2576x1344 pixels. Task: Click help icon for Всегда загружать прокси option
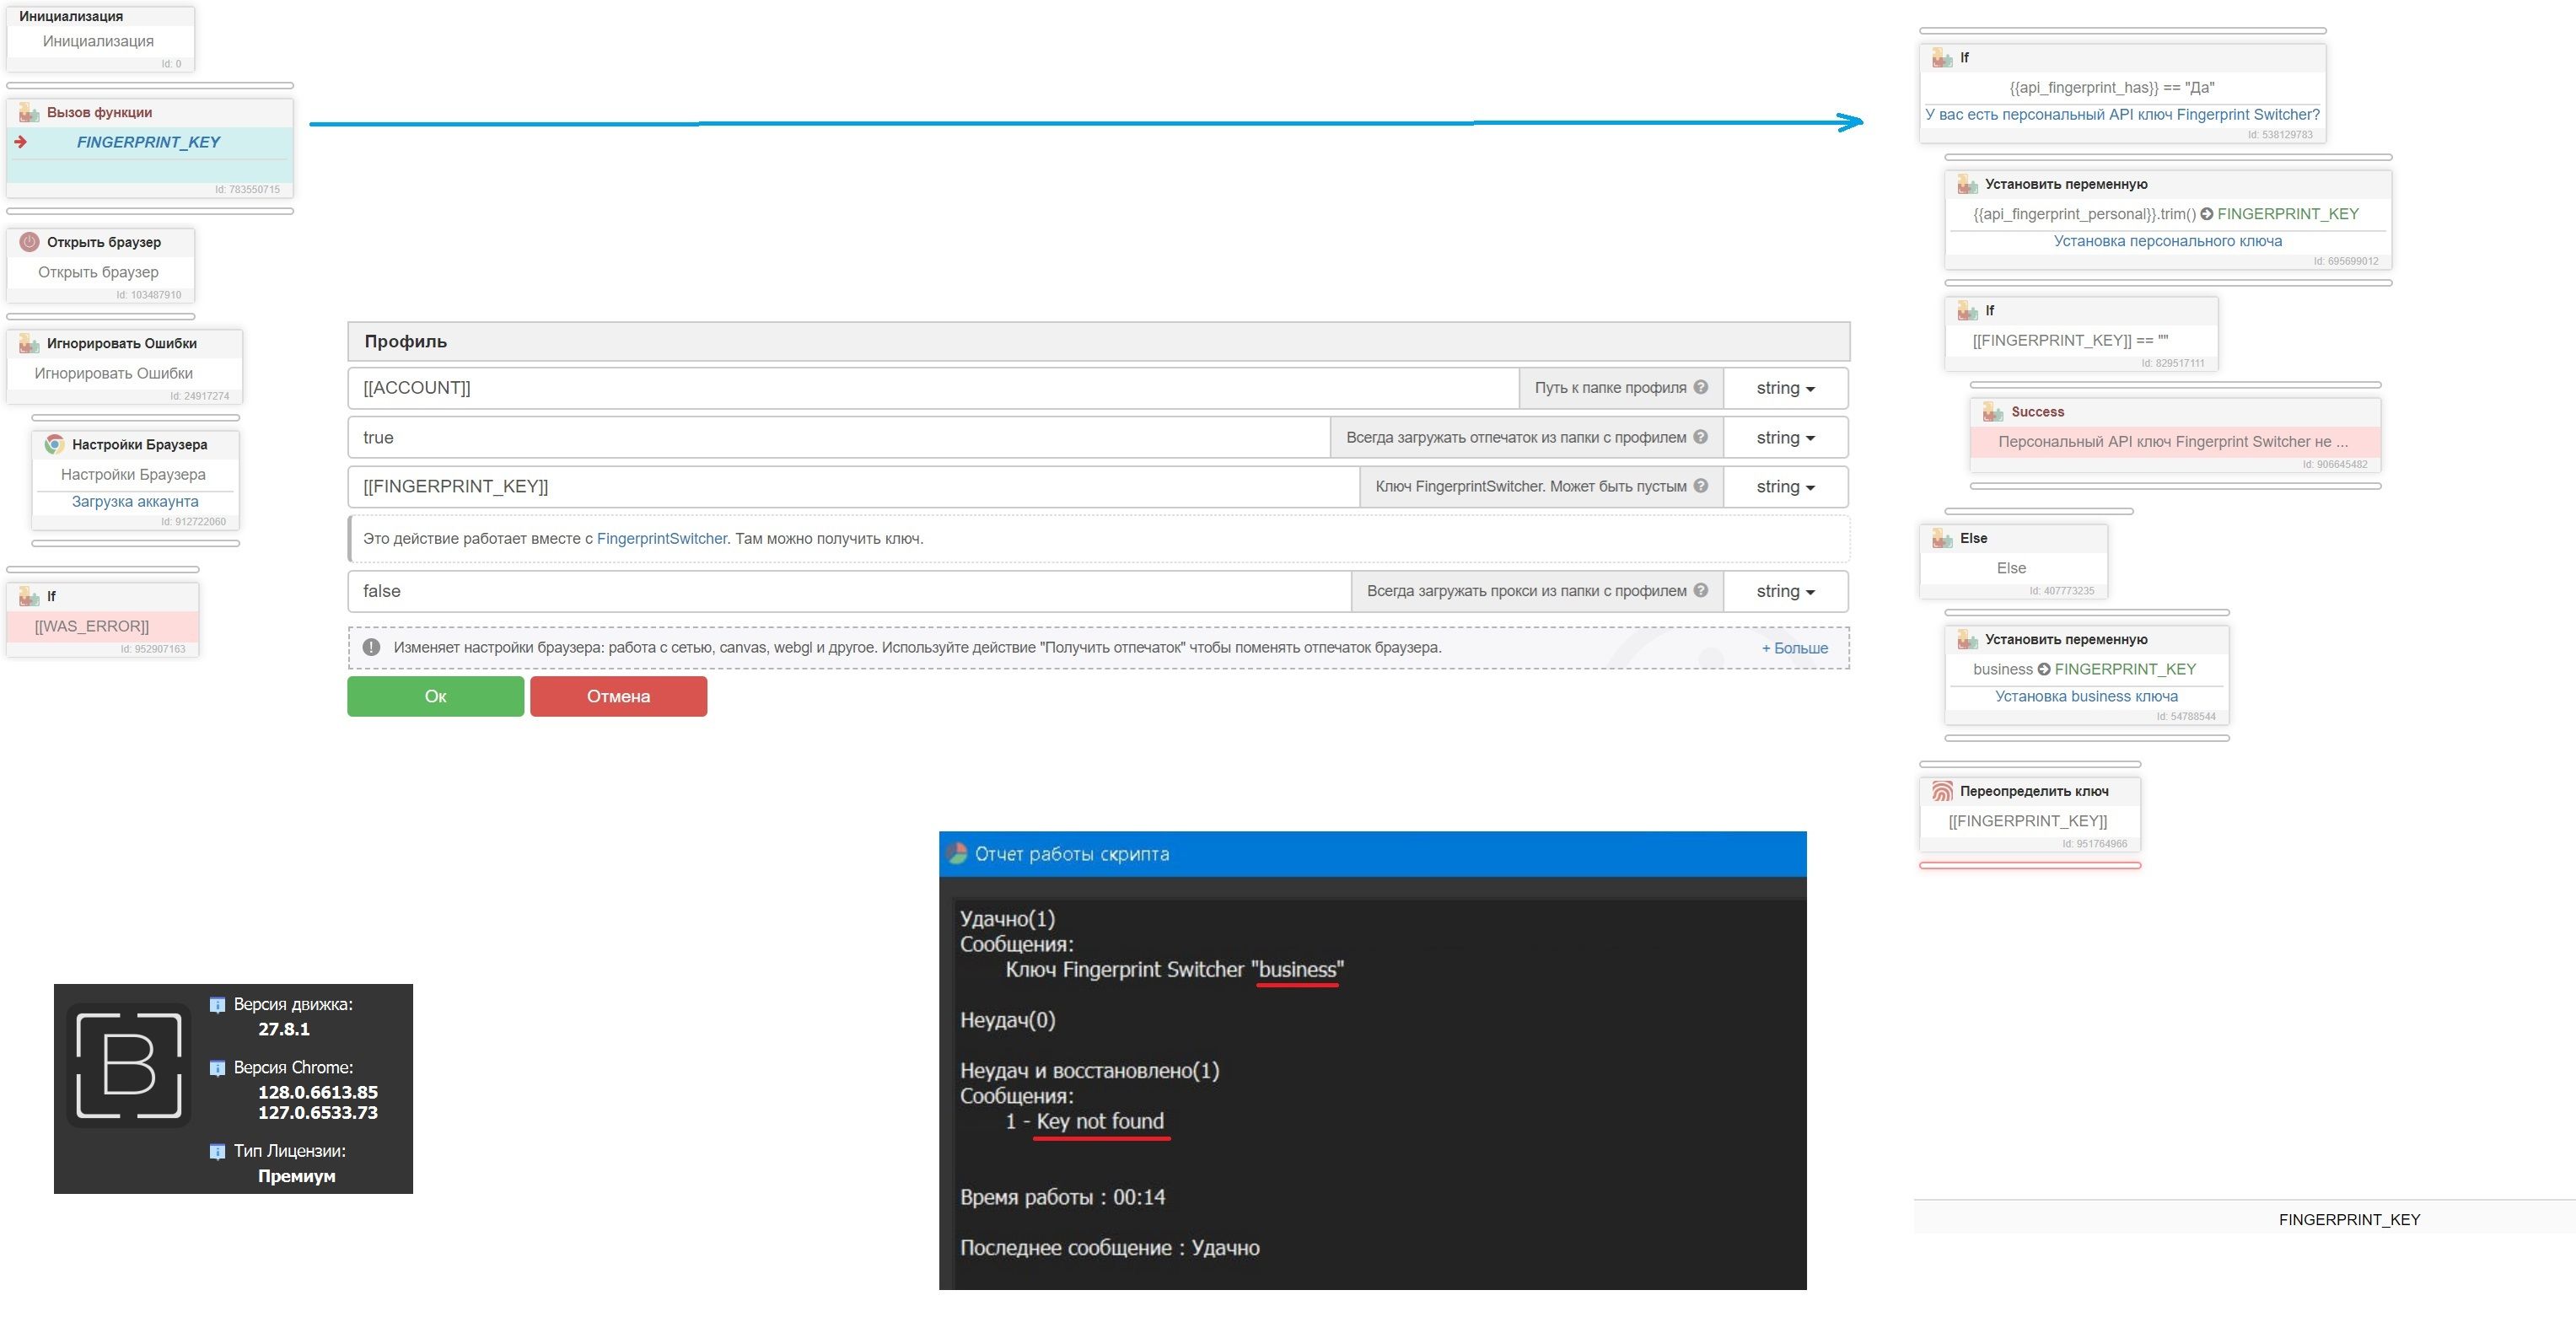tap(1700, 590)
